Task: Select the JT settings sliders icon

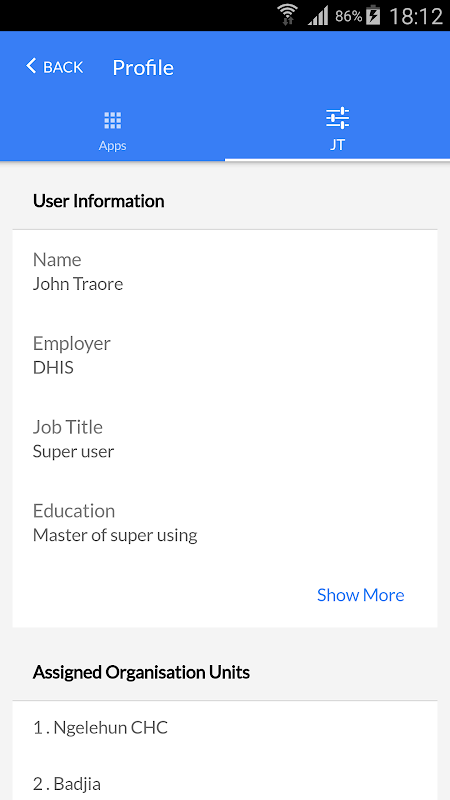Action: (337, 118)
